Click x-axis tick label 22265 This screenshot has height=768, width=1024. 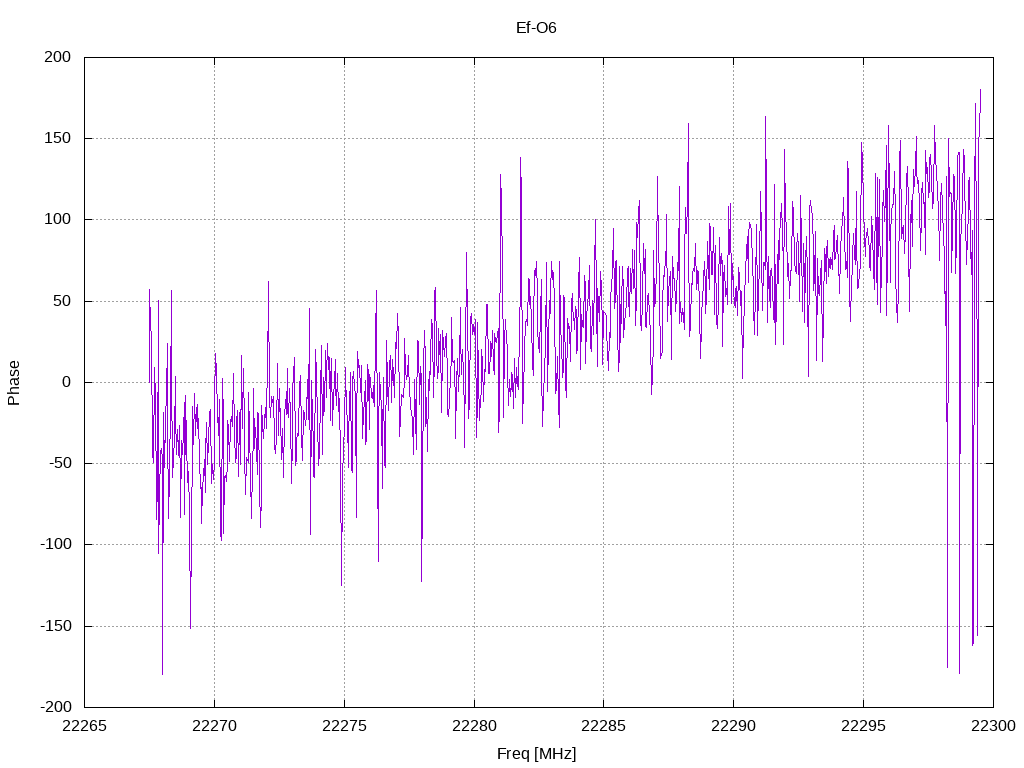[x=84, y=726]
